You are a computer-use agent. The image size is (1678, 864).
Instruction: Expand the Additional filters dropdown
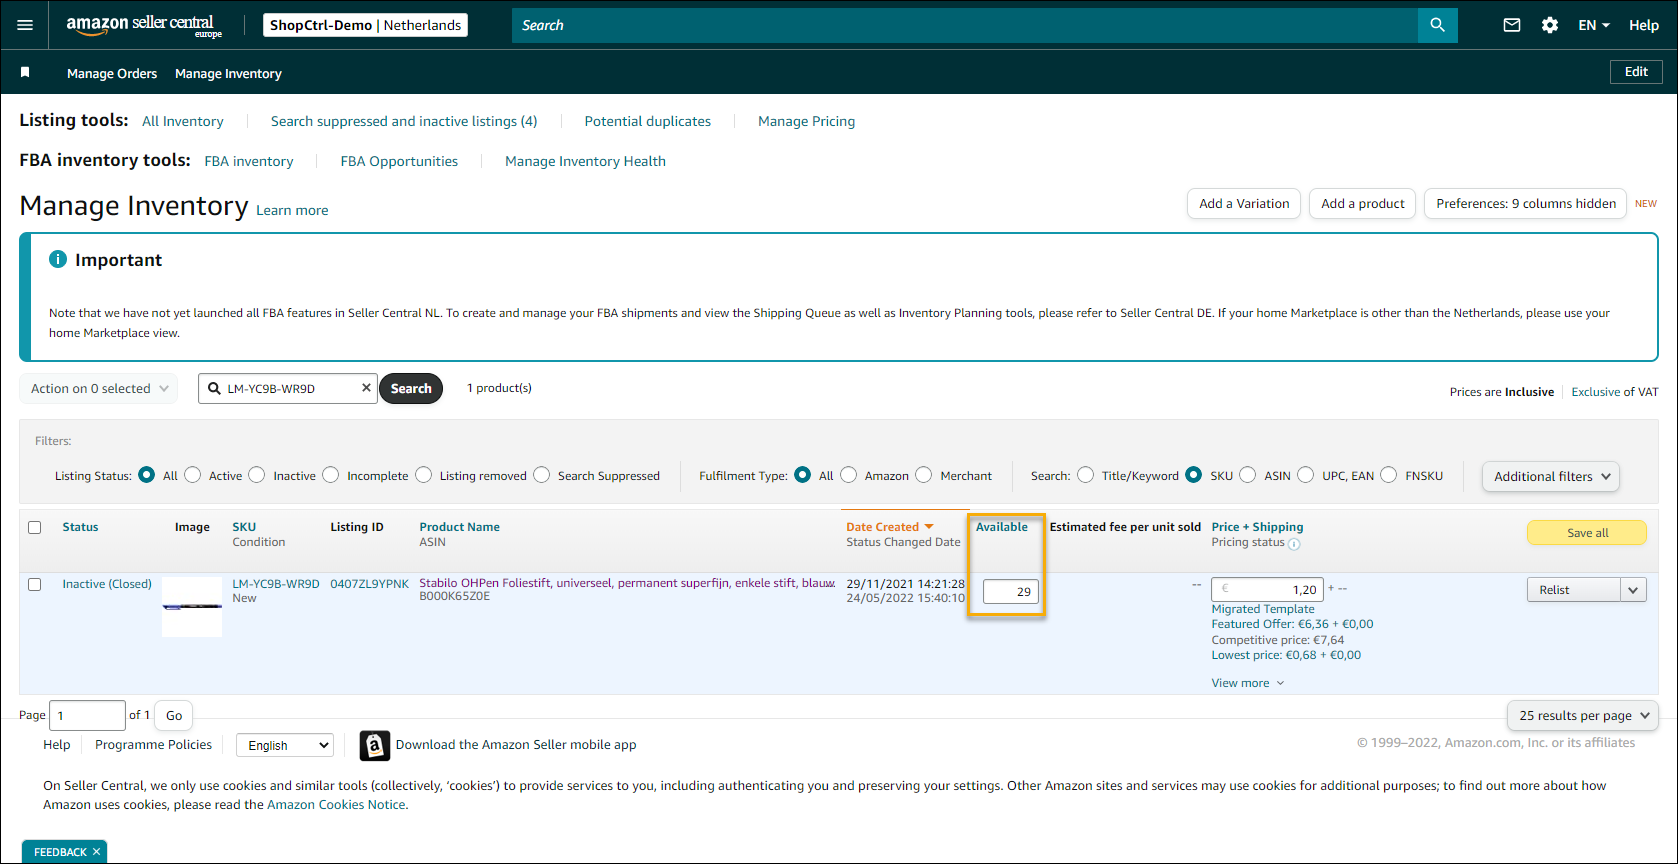click(x=1551, y=476)
